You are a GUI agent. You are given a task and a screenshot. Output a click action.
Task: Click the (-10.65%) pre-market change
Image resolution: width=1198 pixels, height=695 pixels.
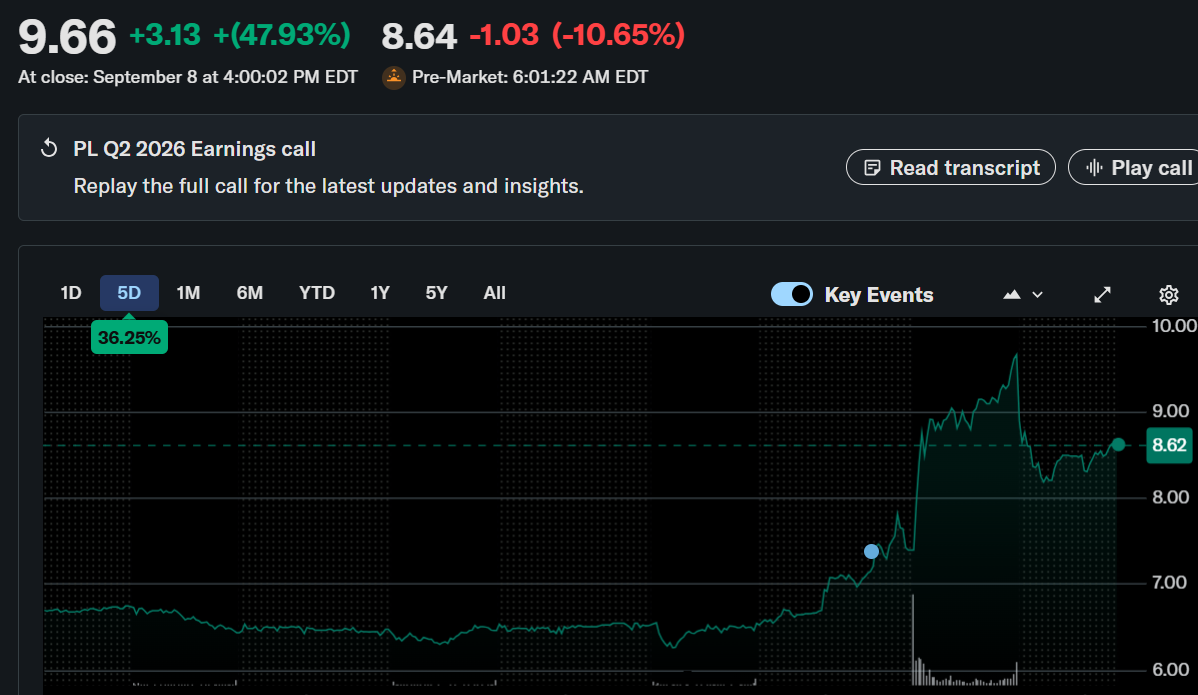click(618, 35)
